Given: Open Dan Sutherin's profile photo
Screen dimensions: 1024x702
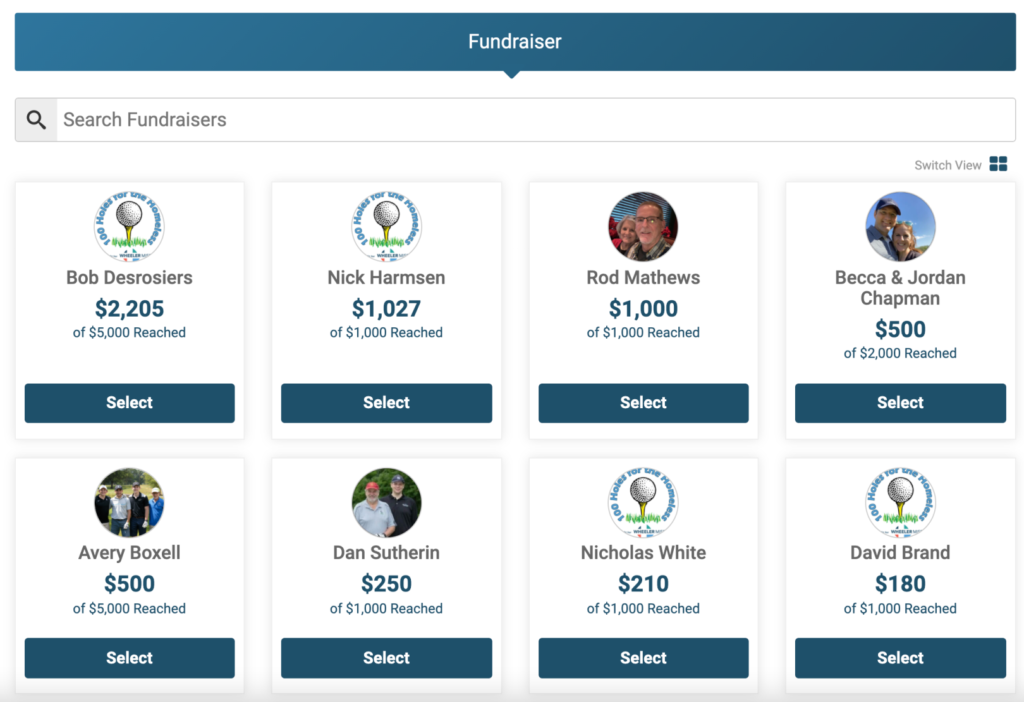Looking at the screenshot, I should [x=386, y=502].
